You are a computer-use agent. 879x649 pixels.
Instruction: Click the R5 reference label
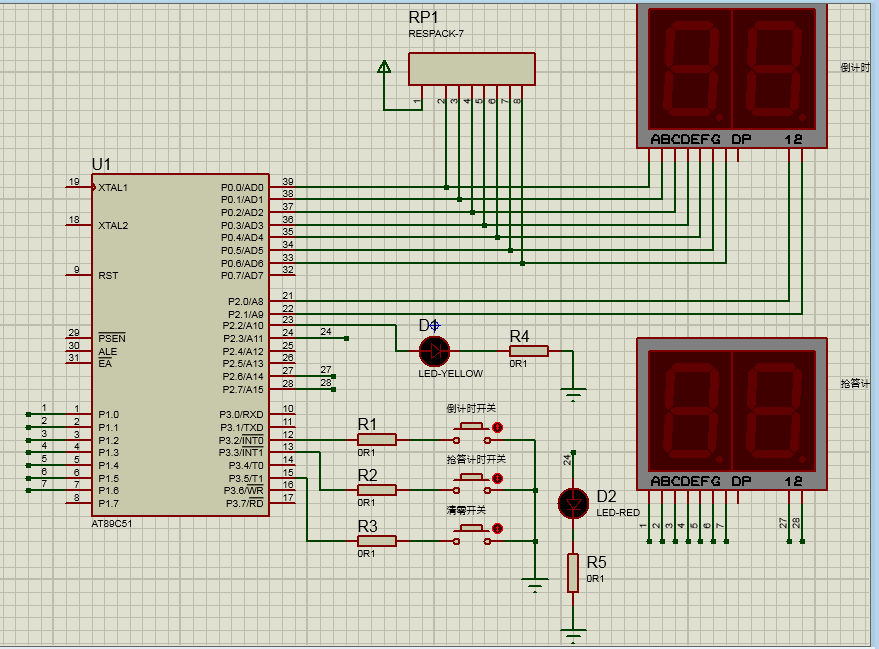(x=596, y=562)
